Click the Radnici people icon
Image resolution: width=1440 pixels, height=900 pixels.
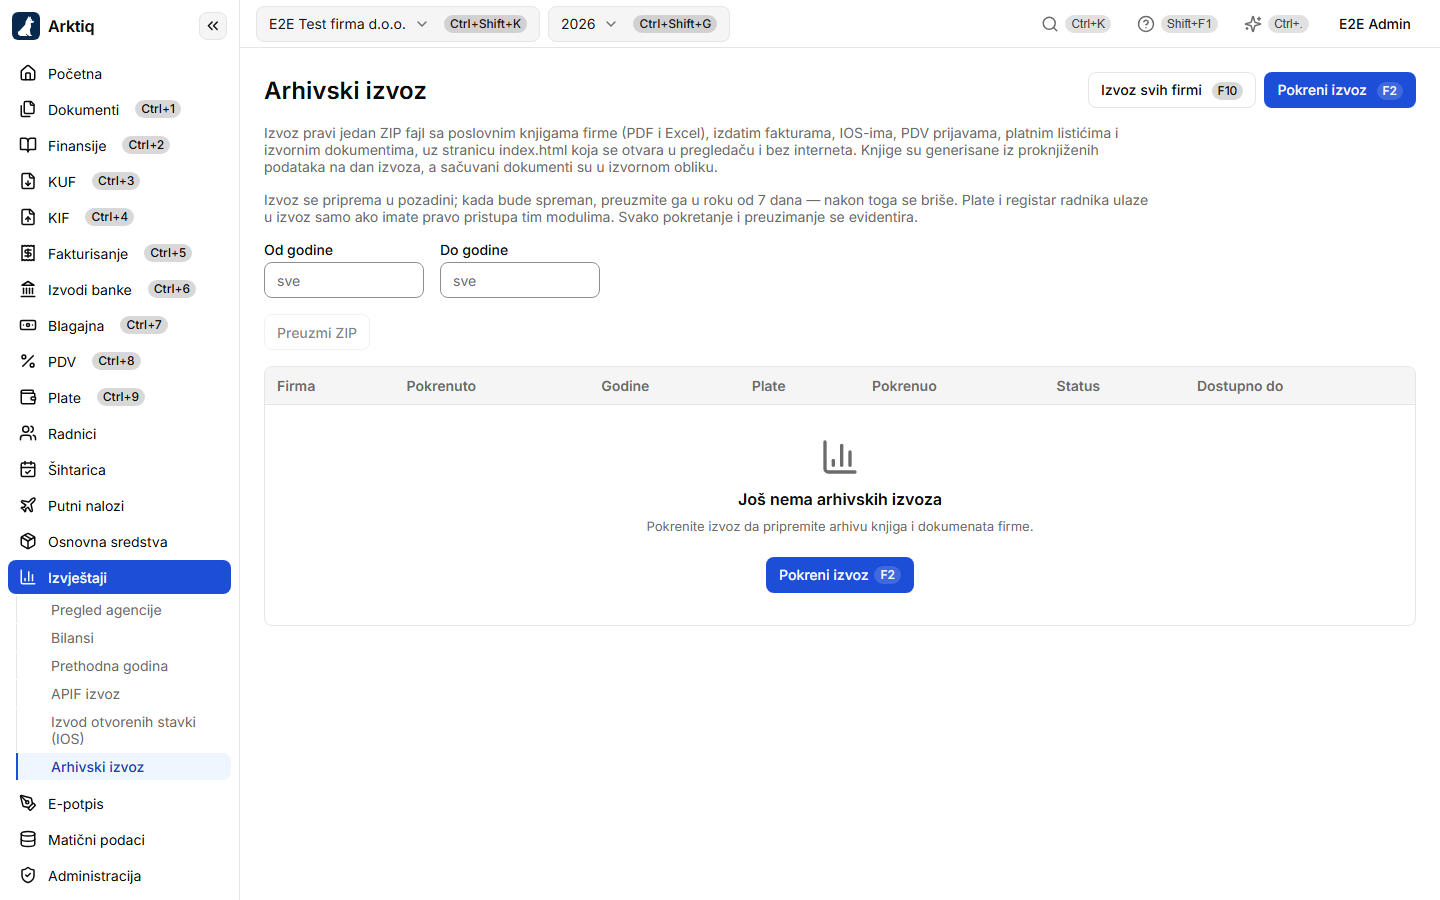pyautogui.click(x=28, y=433)
